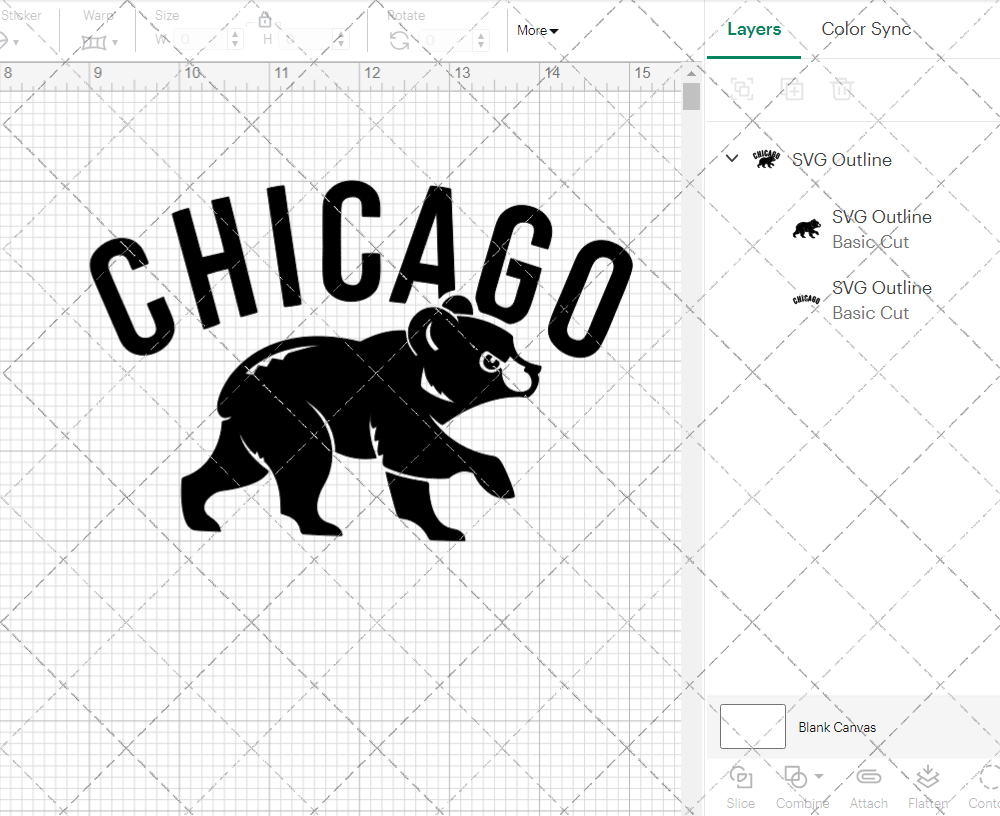Image resolution: width=1000 pixels, height=816 pixels.
Task: Click the Duplicate icon in Layers panel
Action: pyautogui.click(x=792, y=89)
